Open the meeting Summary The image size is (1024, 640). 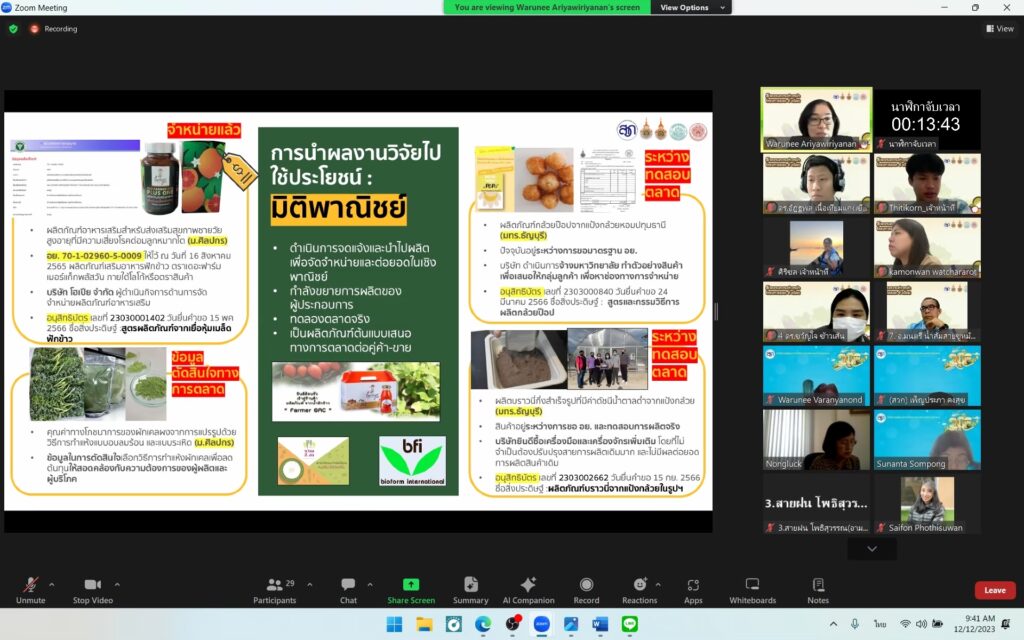[470, 589]
